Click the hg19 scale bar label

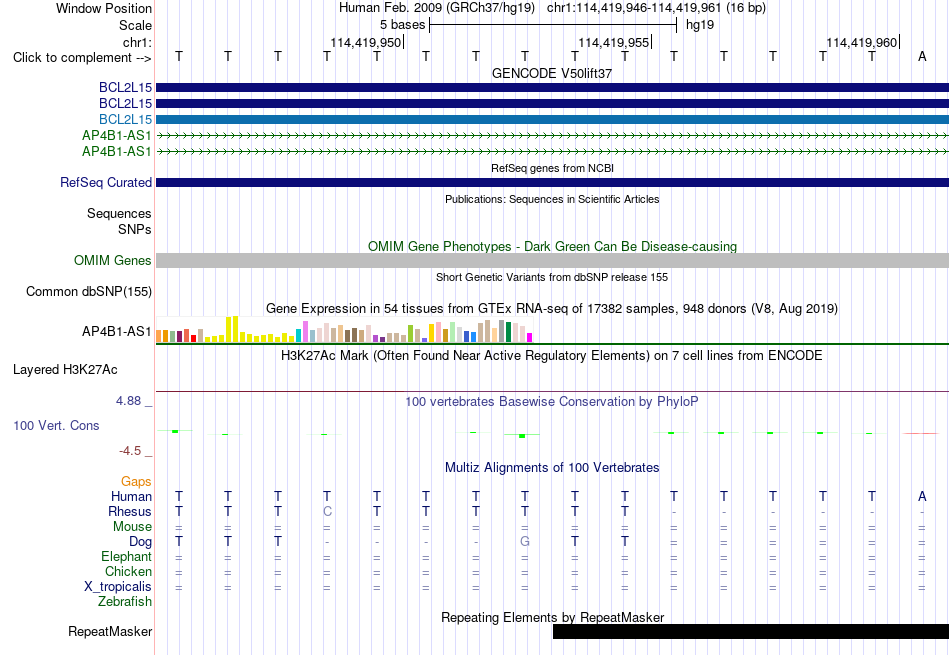point(700,25)
